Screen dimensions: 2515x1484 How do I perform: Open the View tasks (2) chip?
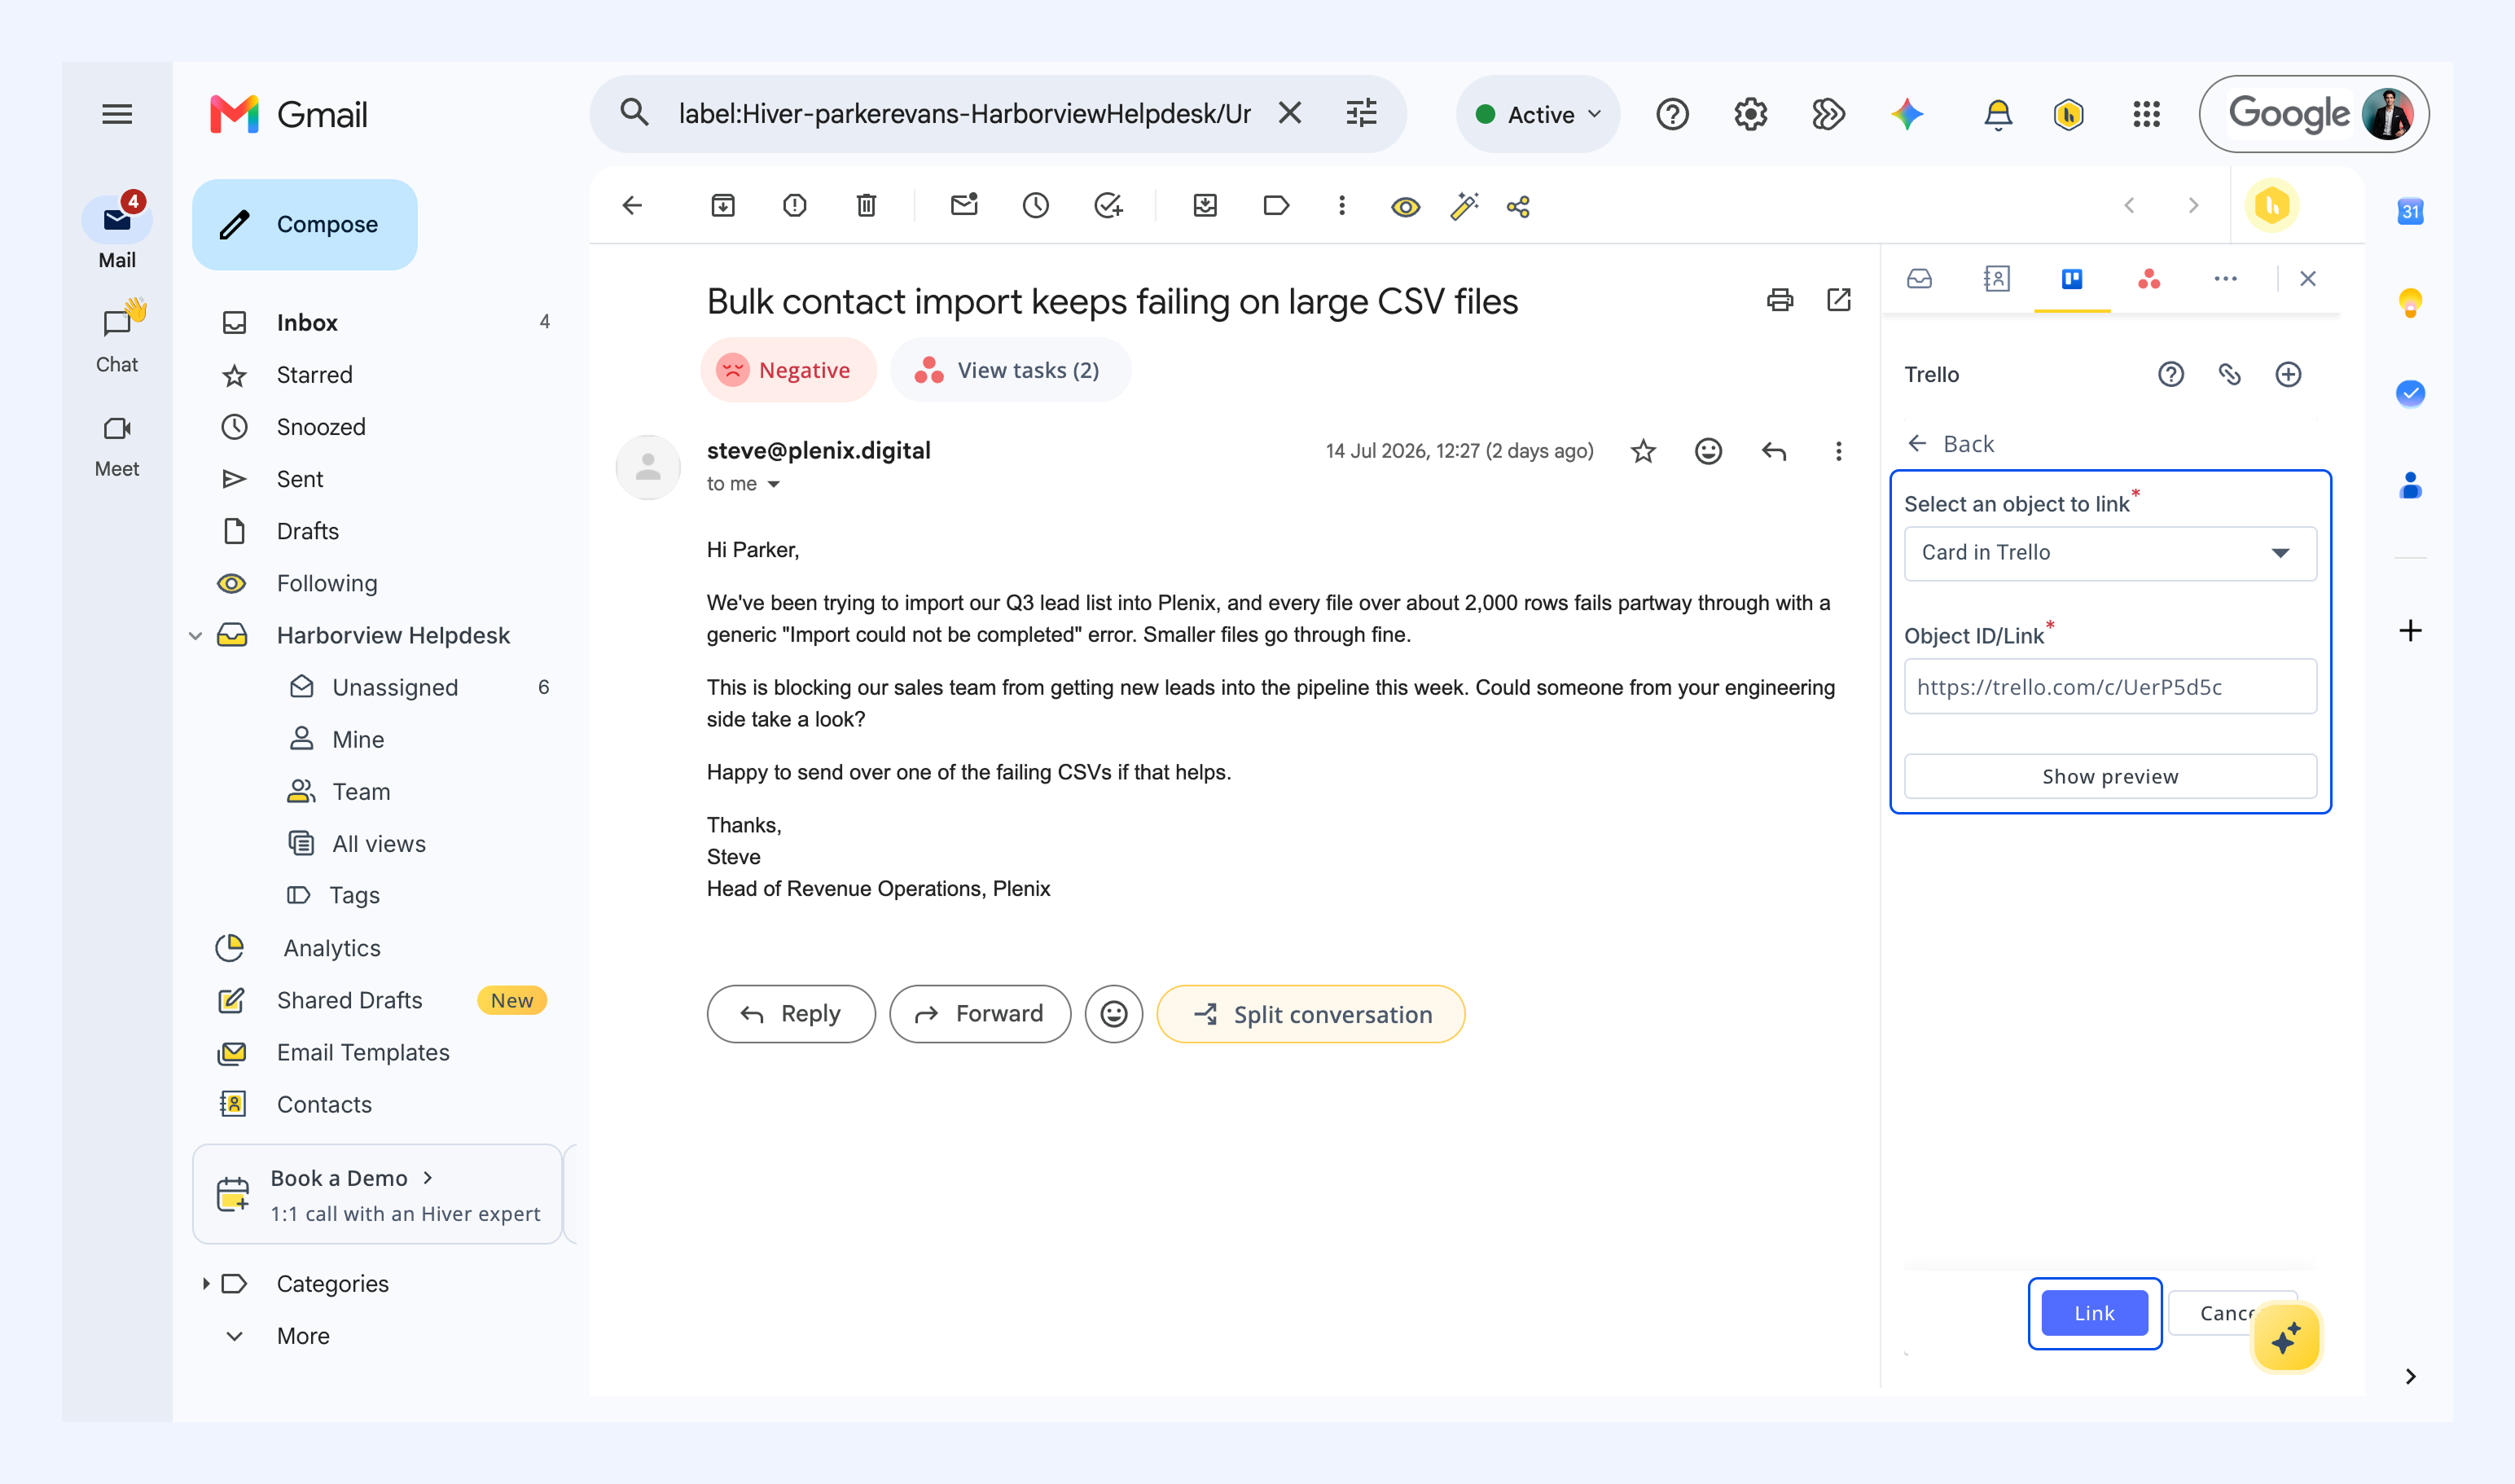tap(1010, 371)
